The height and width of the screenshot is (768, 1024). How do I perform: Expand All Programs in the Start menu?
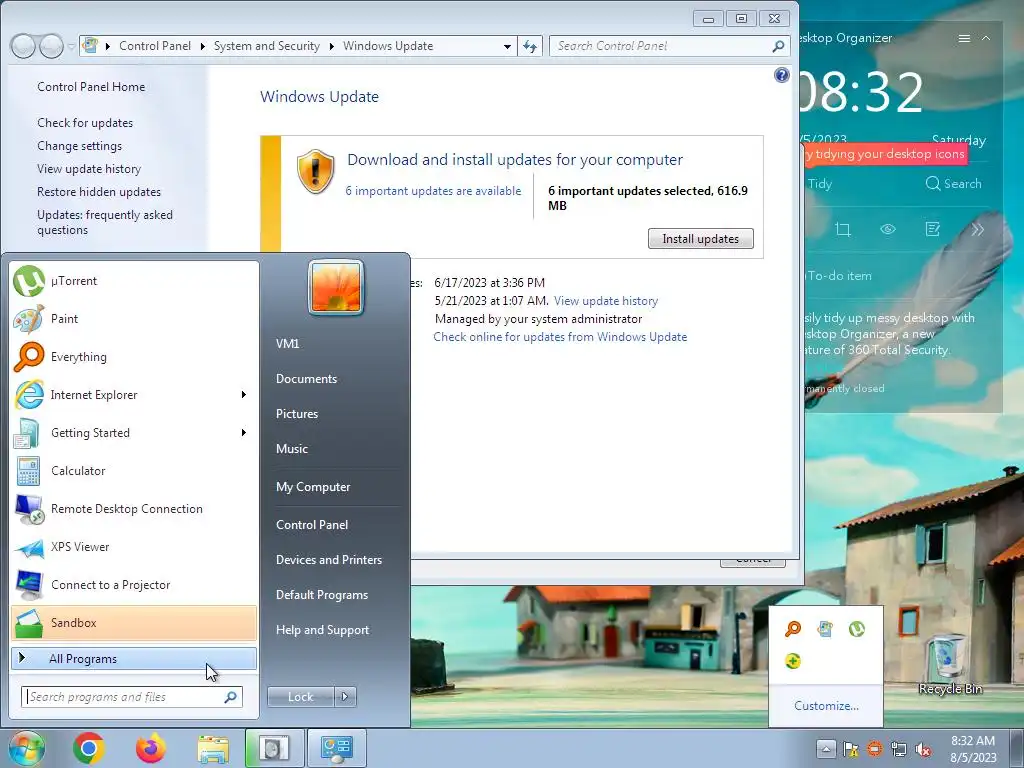click(134, 658)
